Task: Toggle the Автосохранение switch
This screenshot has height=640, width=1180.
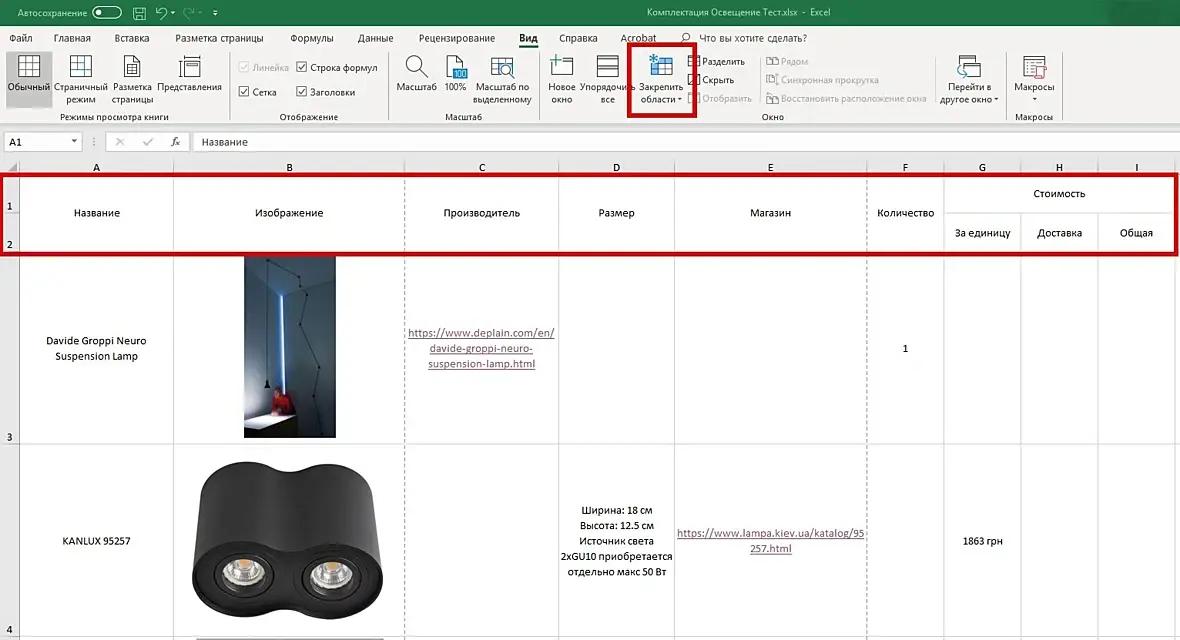Action: (107, 14)
